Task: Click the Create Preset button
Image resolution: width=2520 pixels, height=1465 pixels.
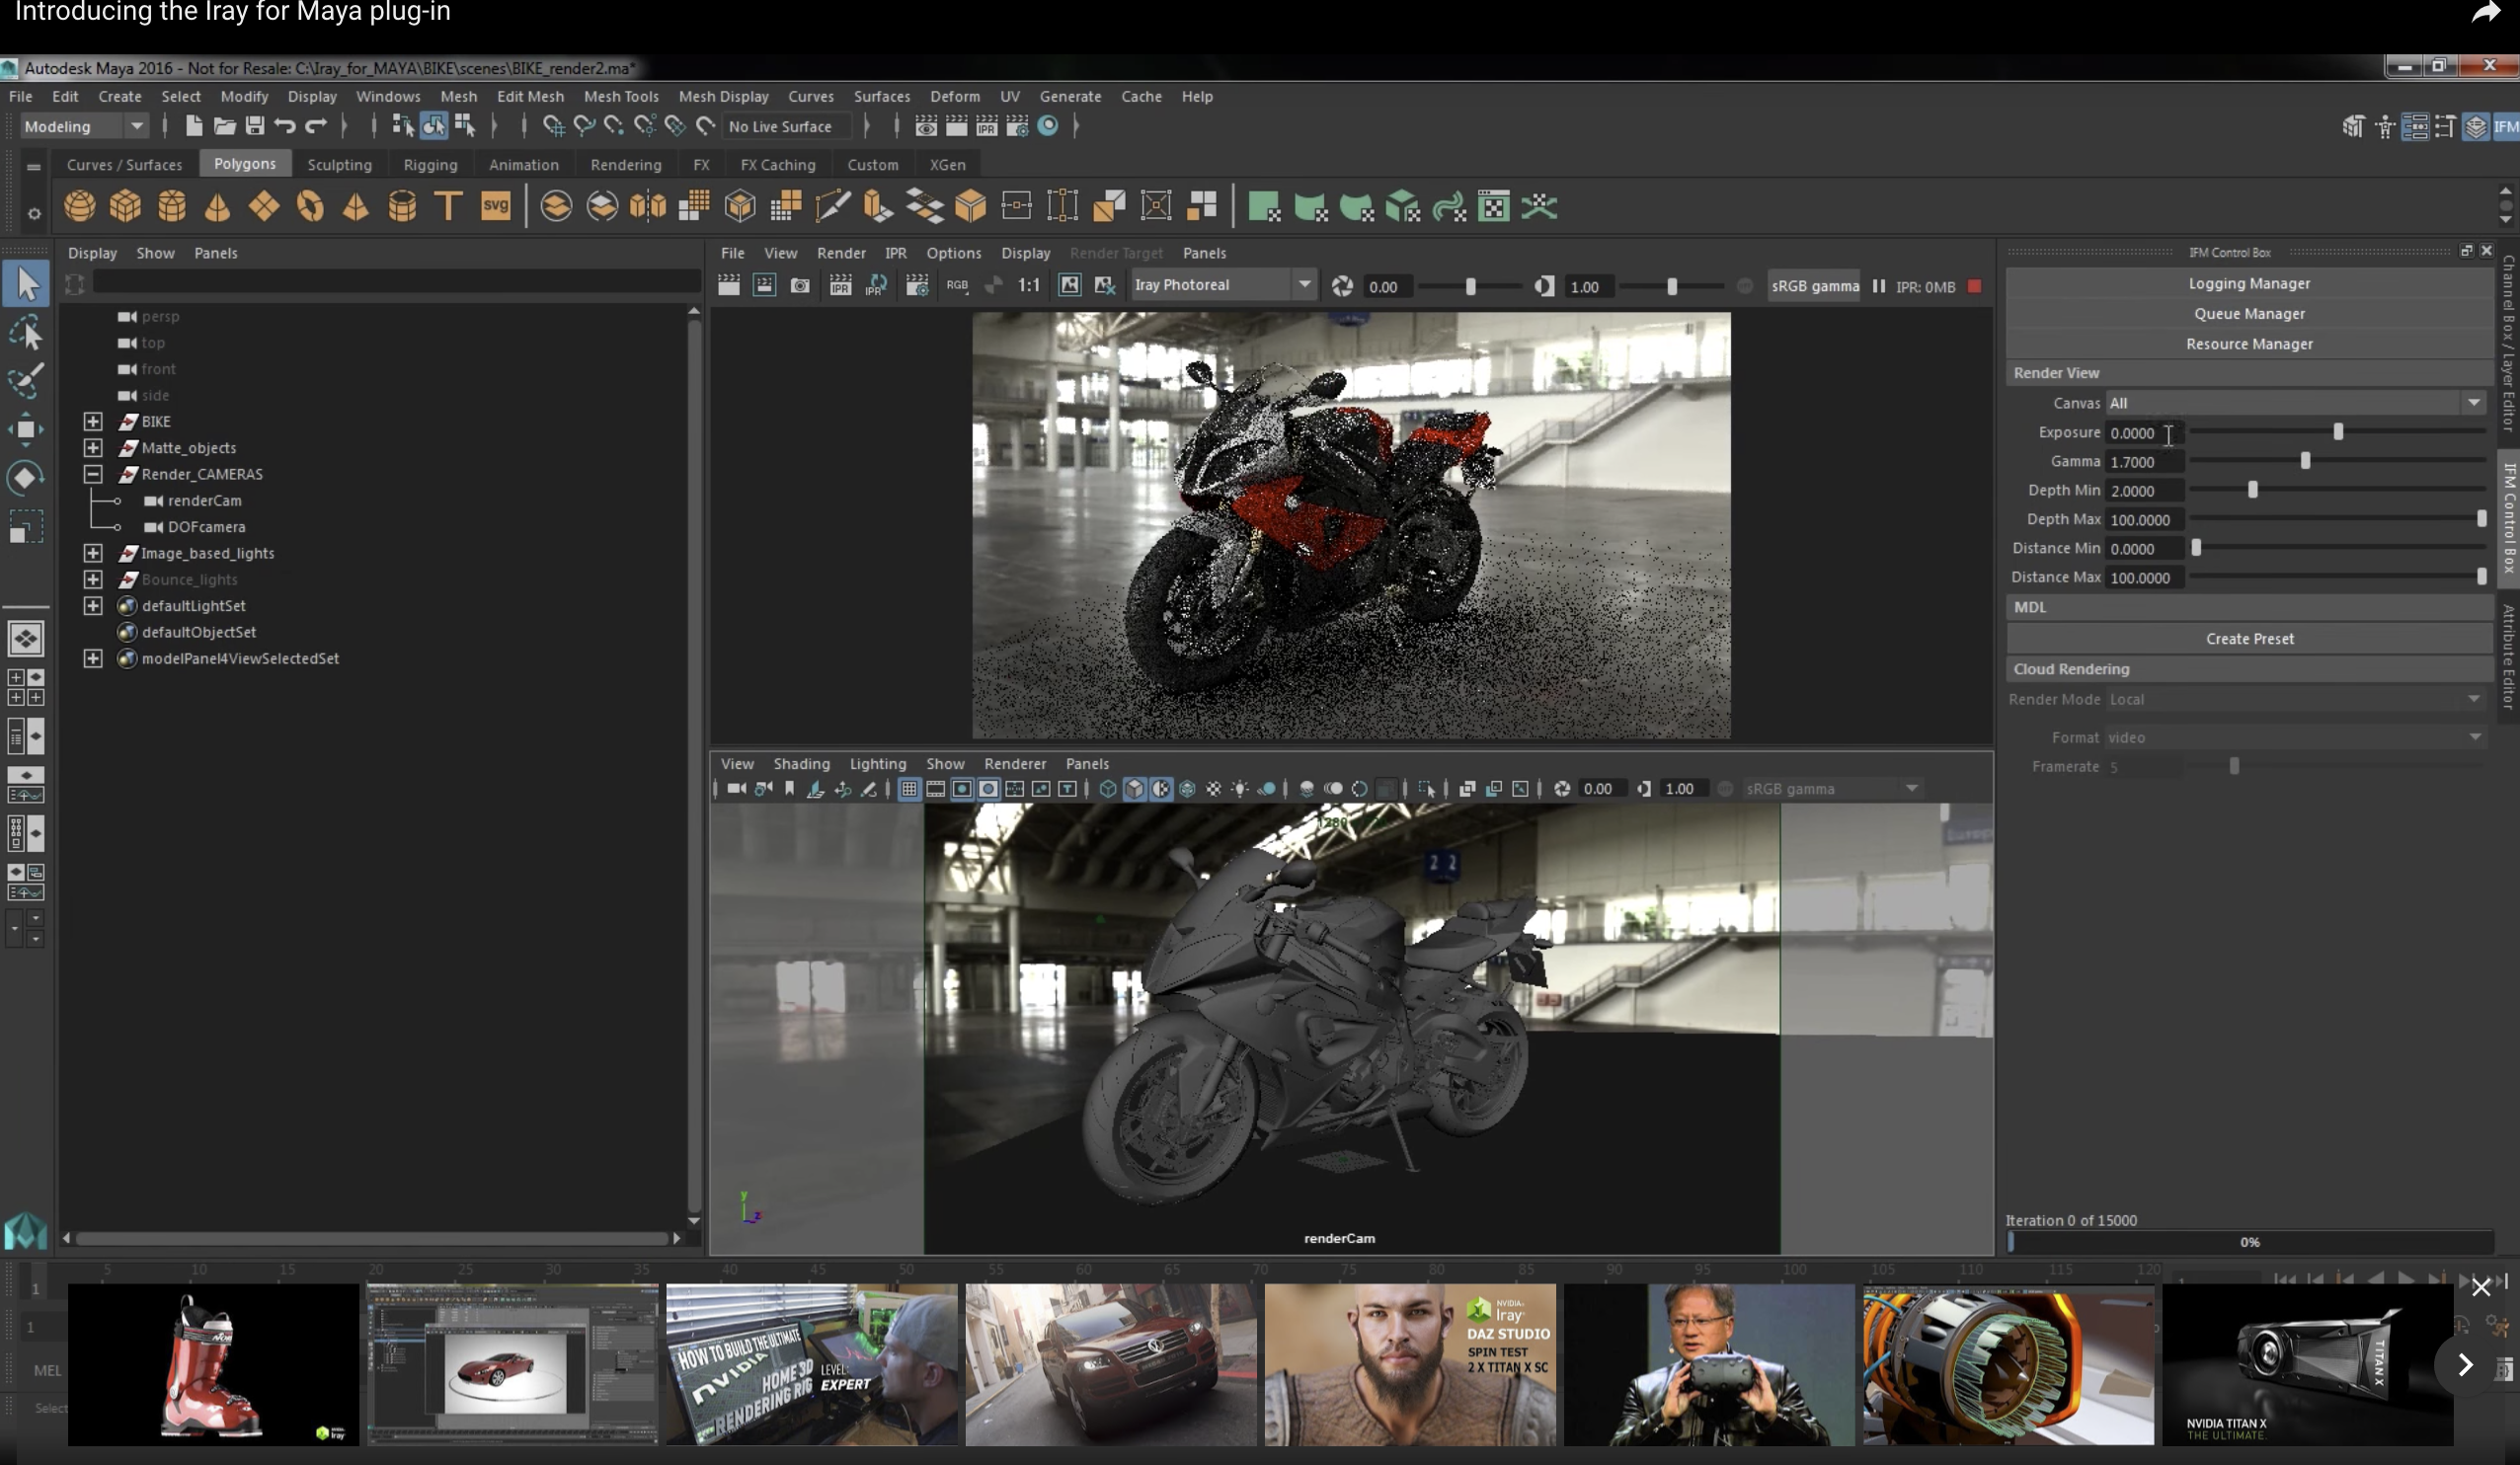Action: coord(2249,638)
